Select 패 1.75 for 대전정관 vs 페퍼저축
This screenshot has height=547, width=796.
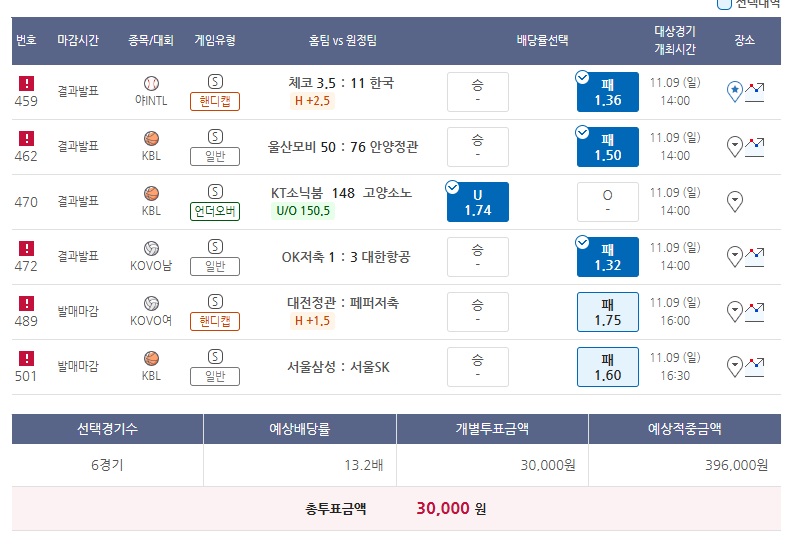click(608, 312)
